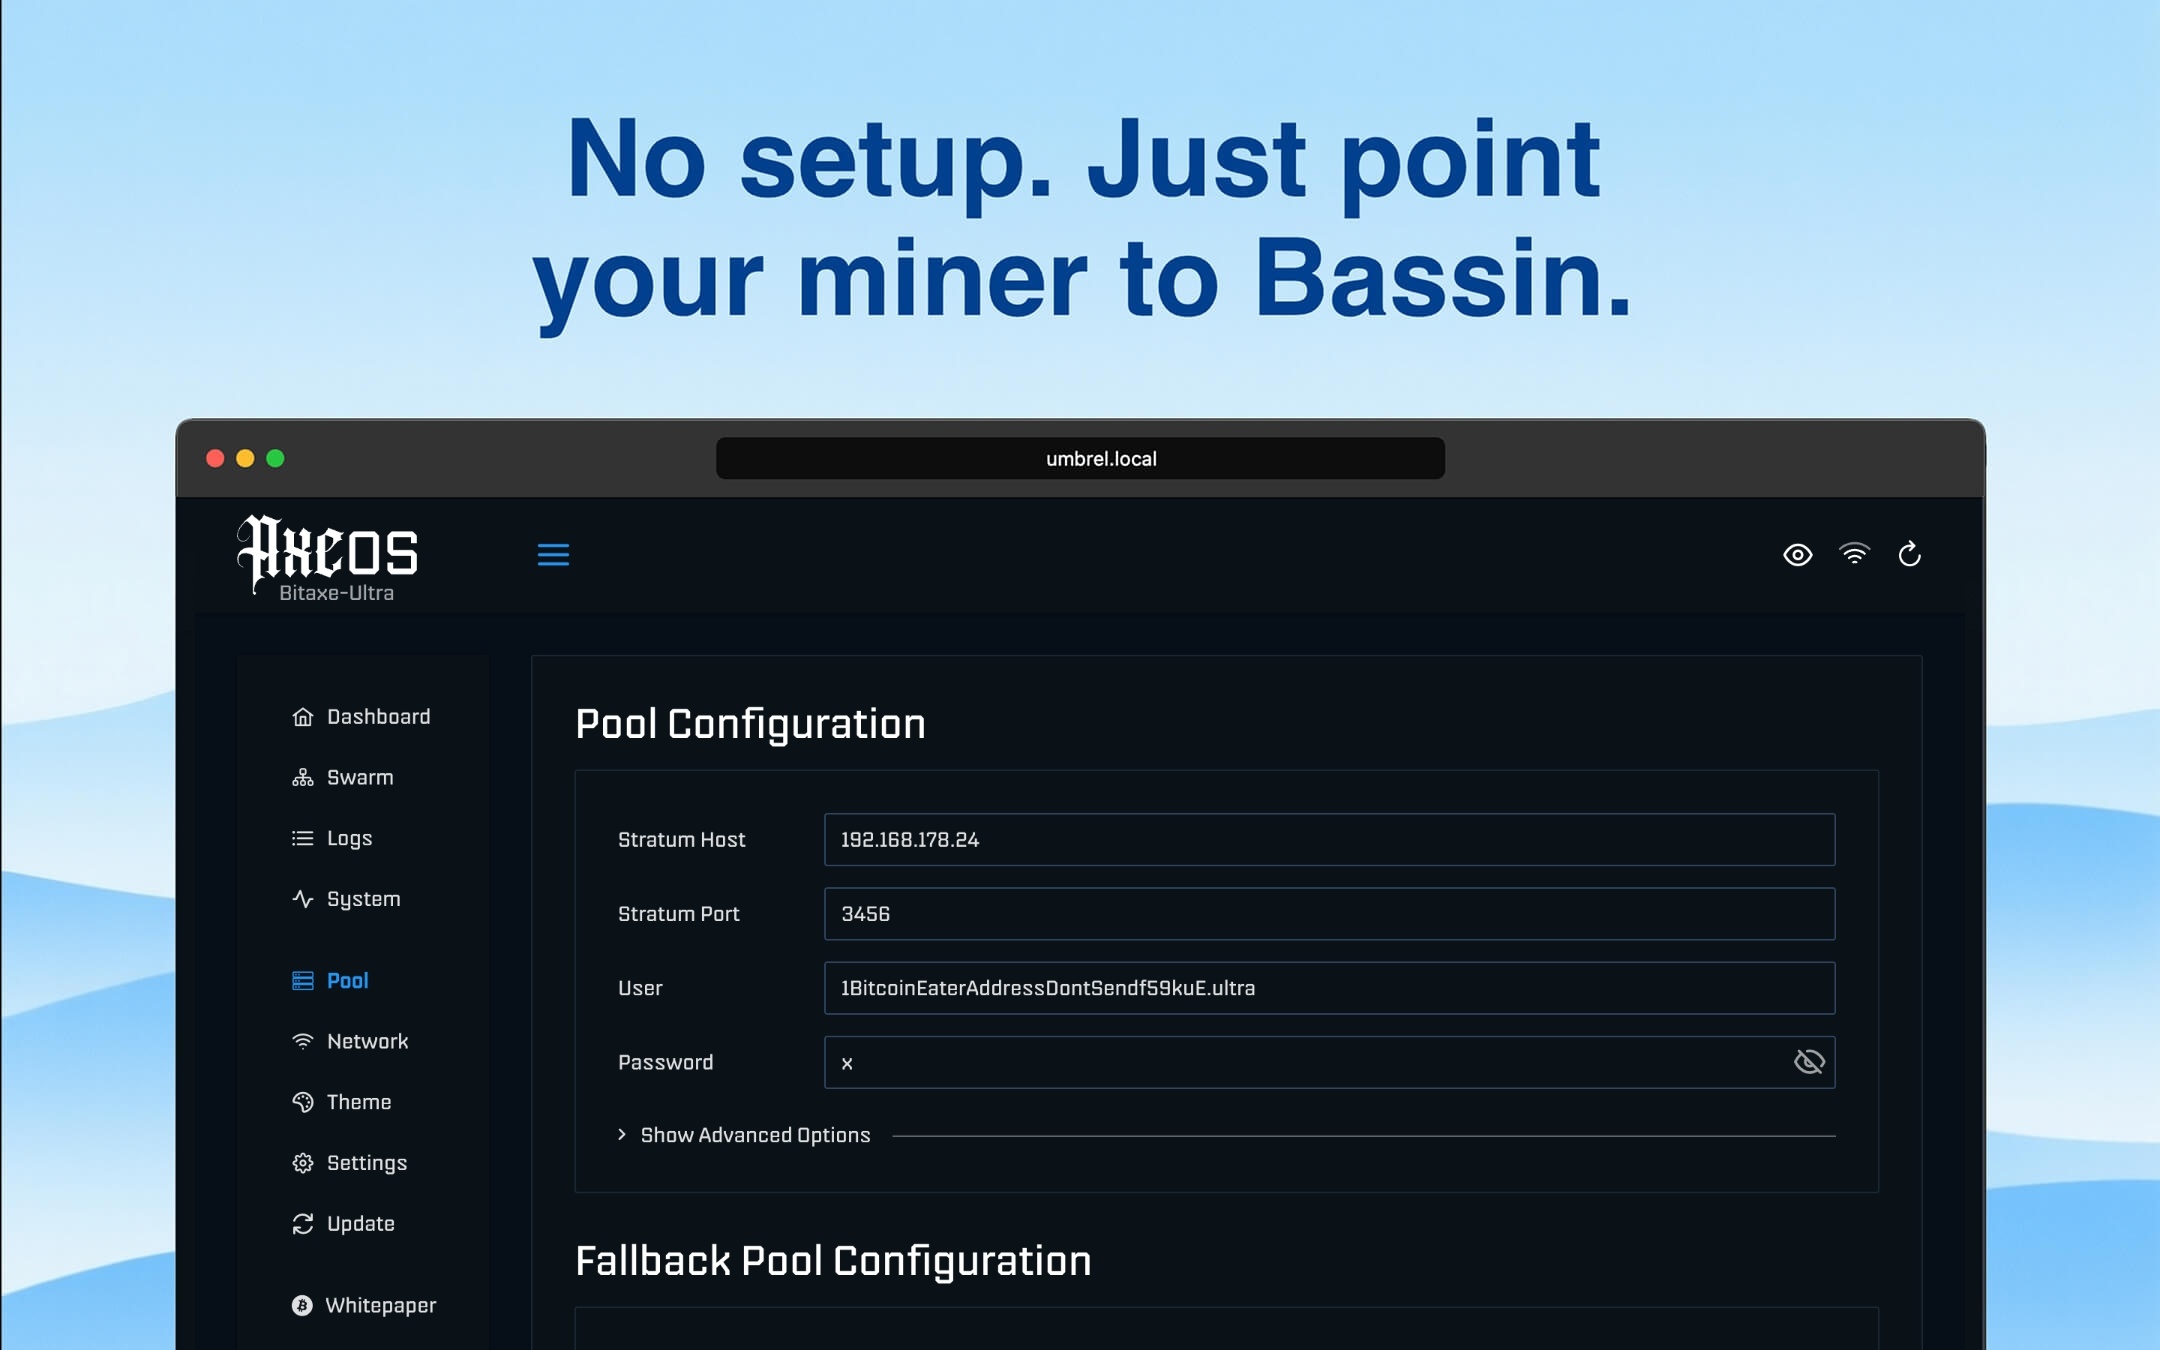Trigger a restart with the refresh icon
Image resolution: width=2160 pixels, height=1350 pixels.
click(x=1908, y=555)
